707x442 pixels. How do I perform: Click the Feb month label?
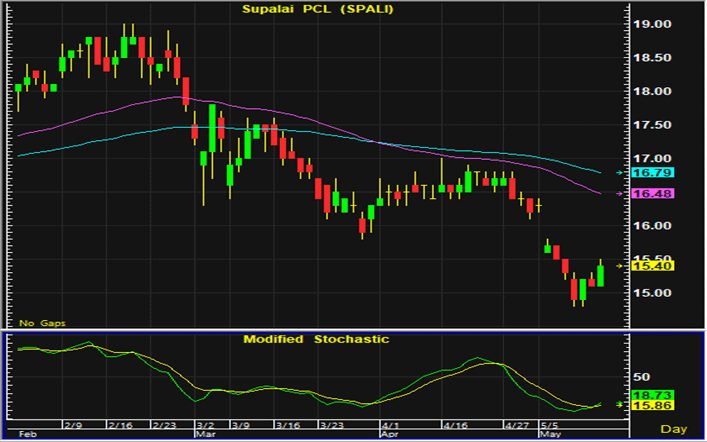(x=27, y=434)
